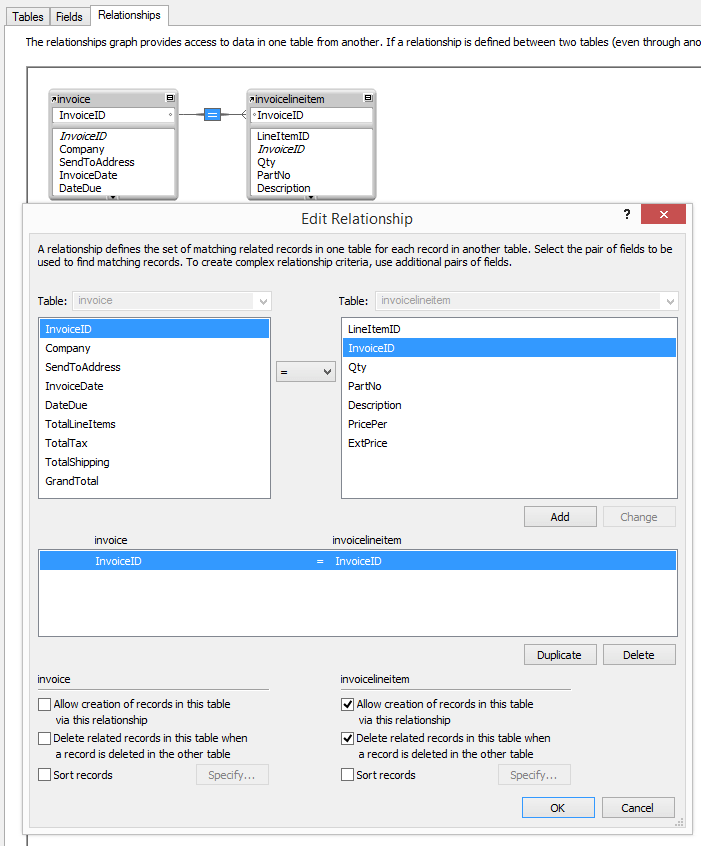Screen dimensions: 701x846
Task: Open the right Table dropdown showing invoicelineitem
Action: point(527,301)
